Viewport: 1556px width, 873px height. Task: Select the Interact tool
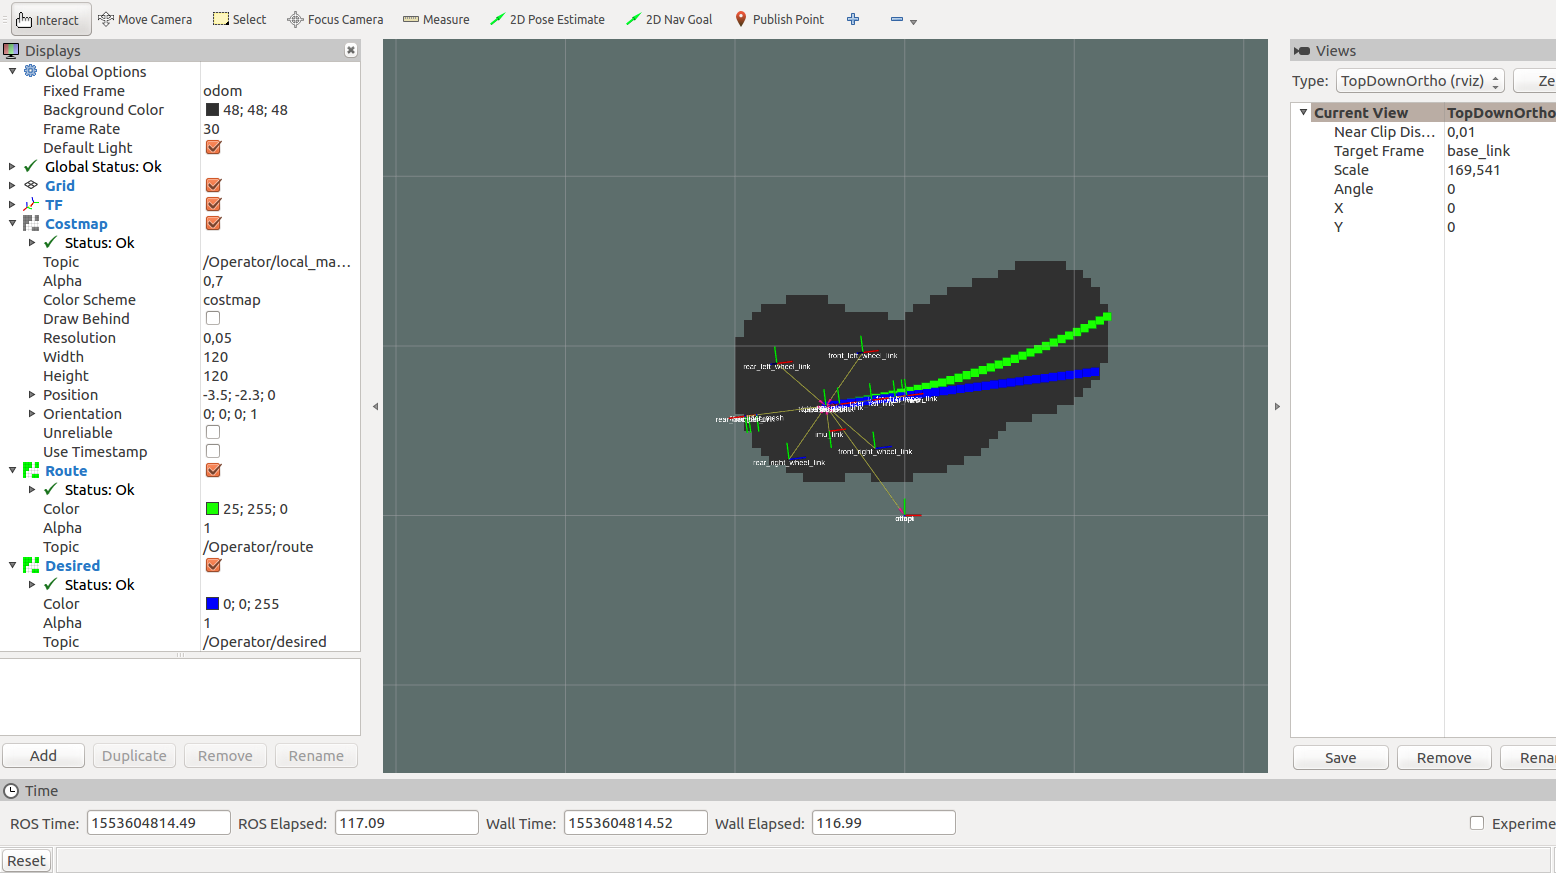(x=50, y=19)
